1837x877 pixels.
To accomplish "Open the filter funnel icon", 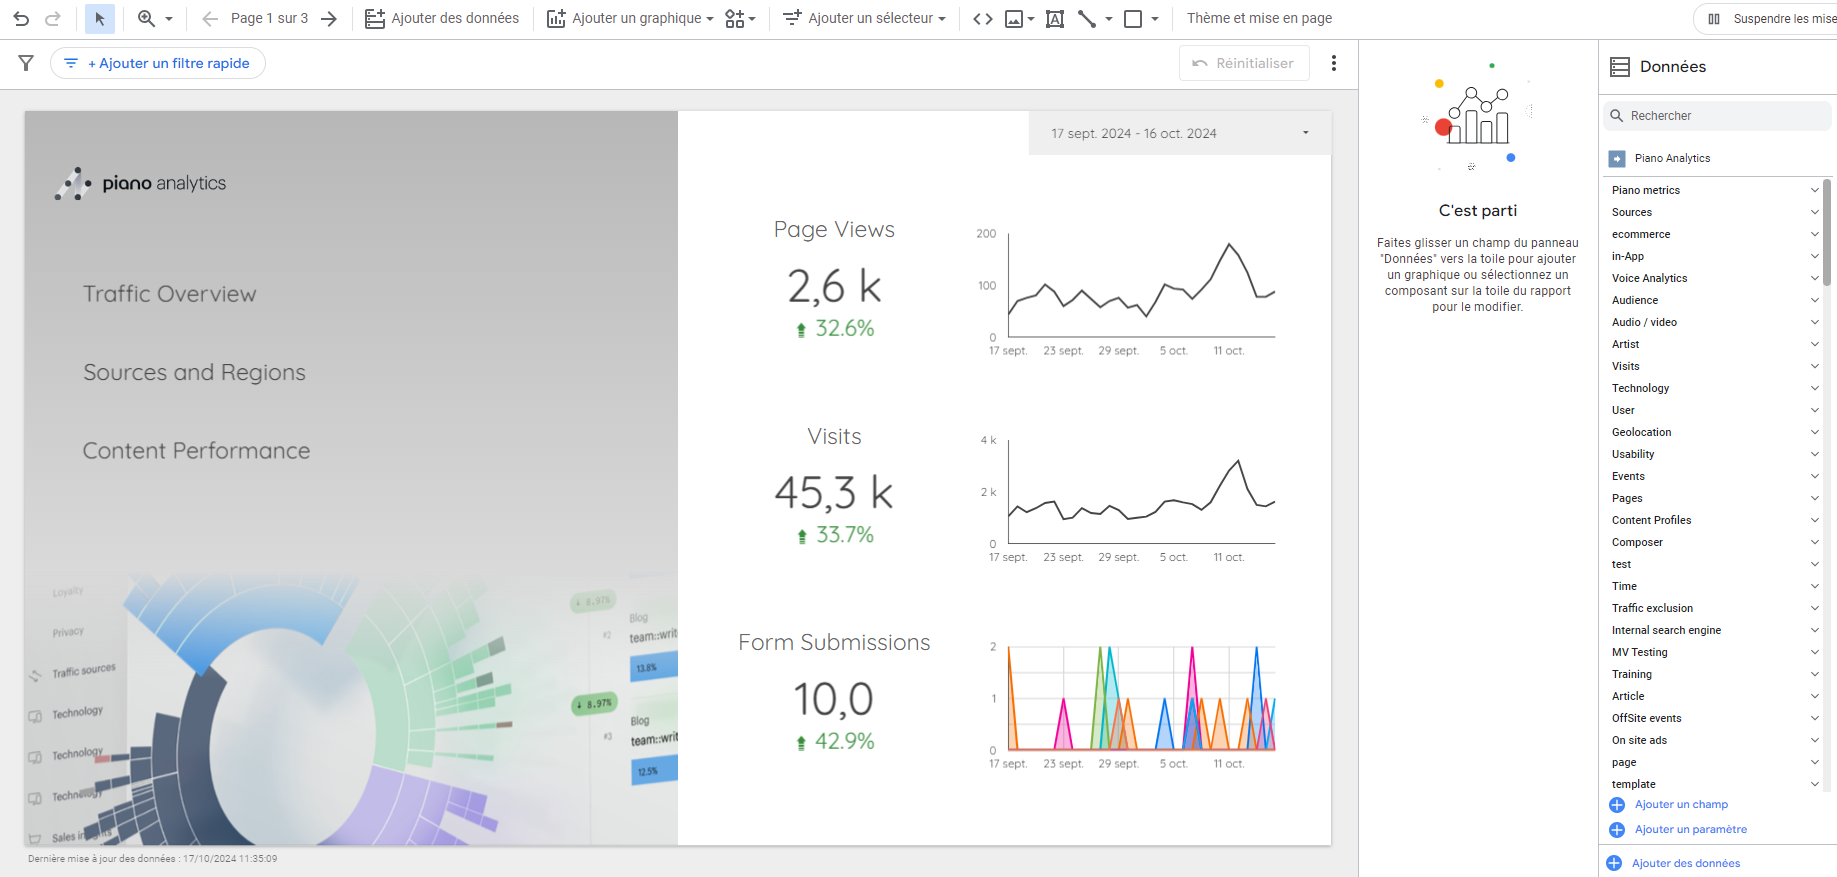I will tap(27, 63).
